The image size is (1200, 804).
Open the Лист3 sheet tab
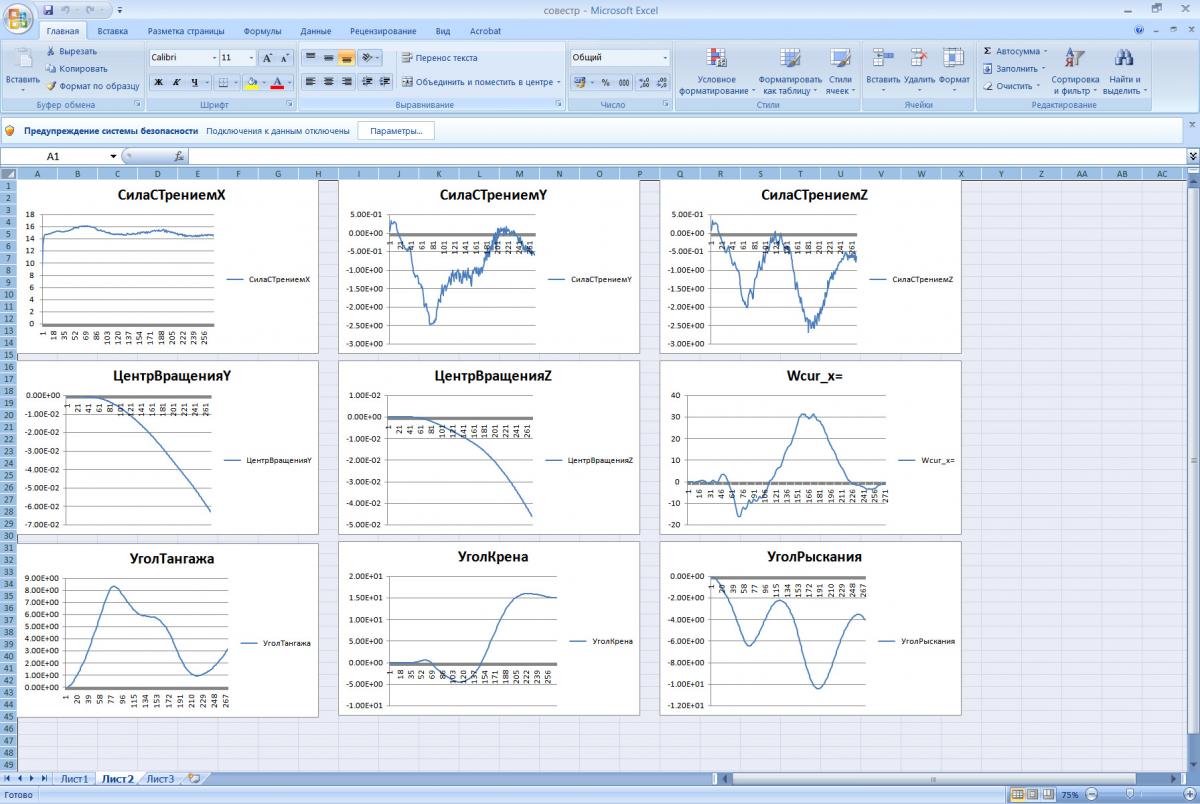160,778
